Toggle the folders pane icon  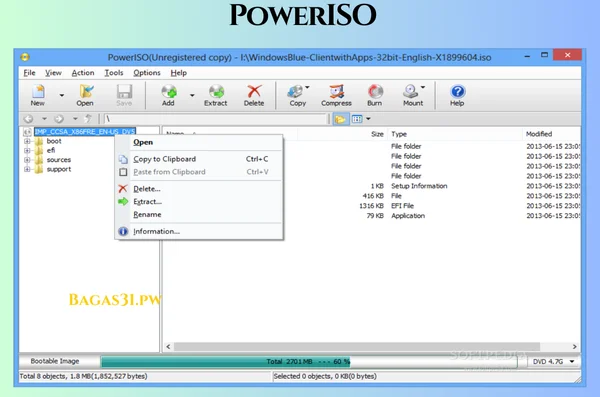click(340, 119)
